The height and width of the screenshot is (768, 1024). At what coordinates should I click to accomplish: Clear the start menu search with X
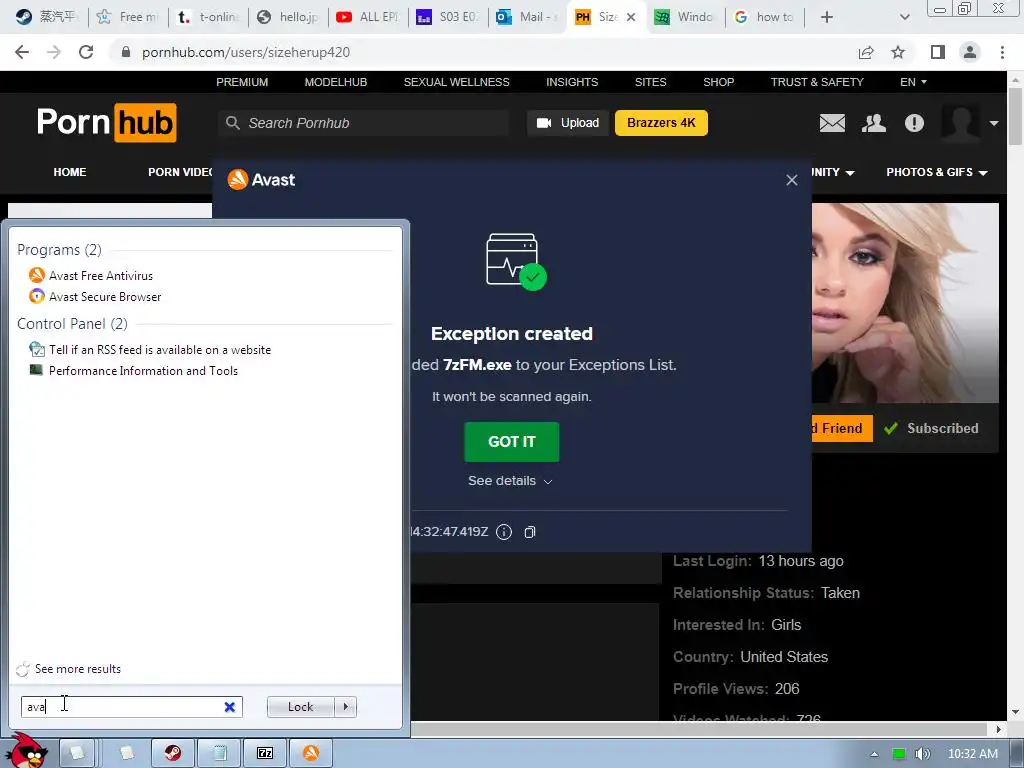pos(229,707)
